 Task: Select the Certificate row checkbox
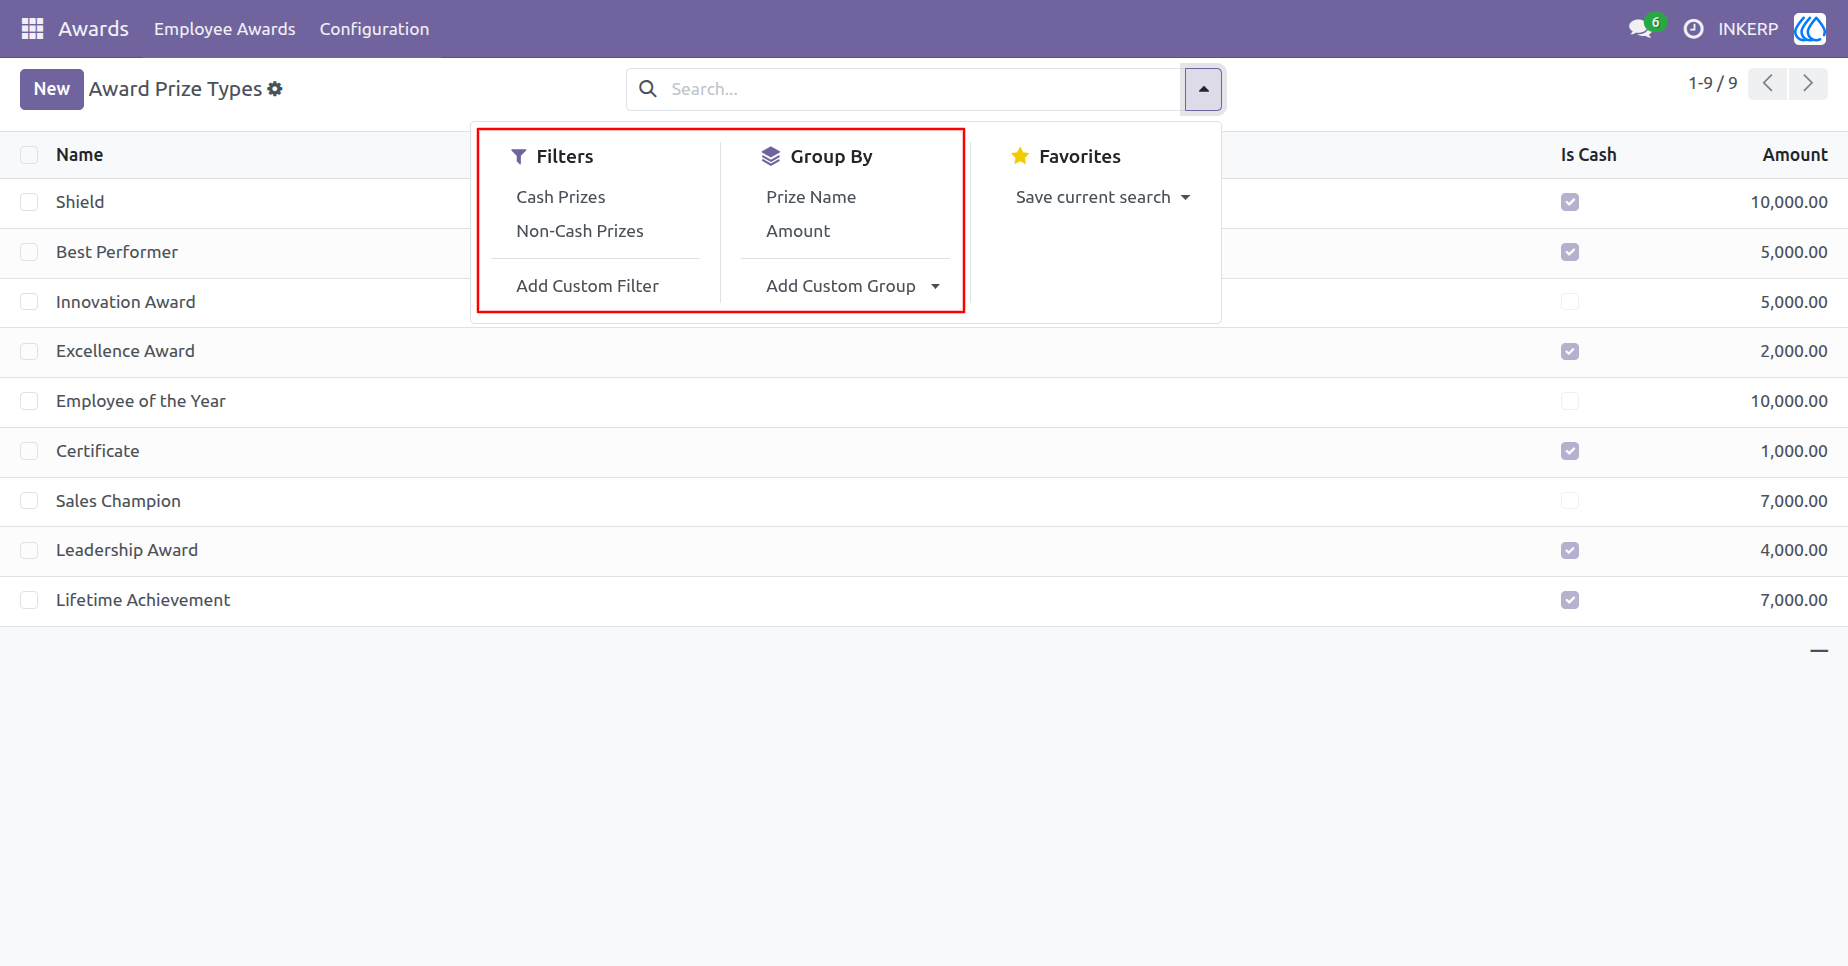pos(29,451)
